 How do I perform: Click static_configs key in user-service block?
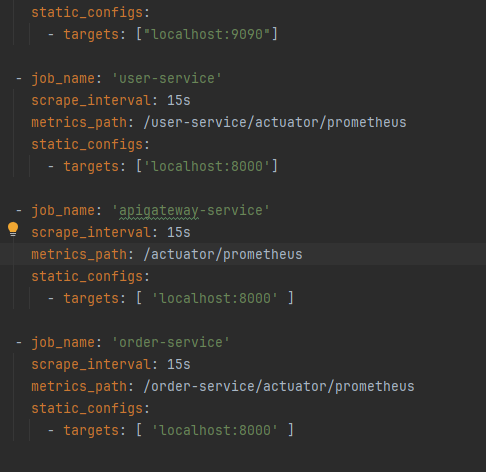(87, 145)
